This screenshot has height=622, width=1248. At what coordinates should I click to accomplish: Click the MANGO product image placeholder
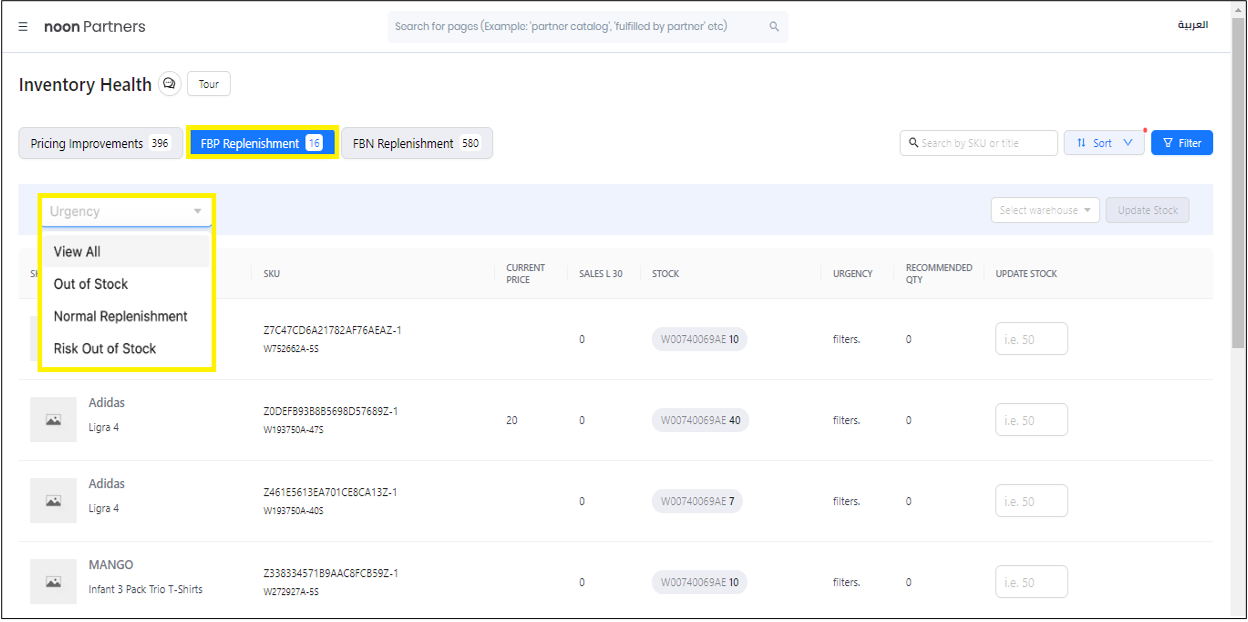53,582
